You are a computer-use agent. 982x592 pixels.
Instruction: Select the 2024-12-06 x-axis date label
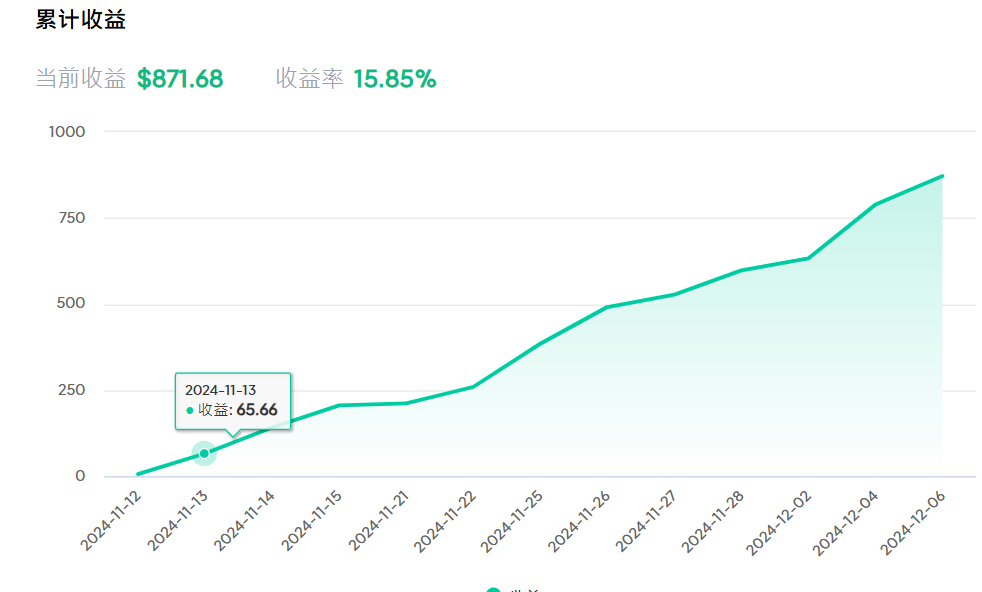click(915, 520)
